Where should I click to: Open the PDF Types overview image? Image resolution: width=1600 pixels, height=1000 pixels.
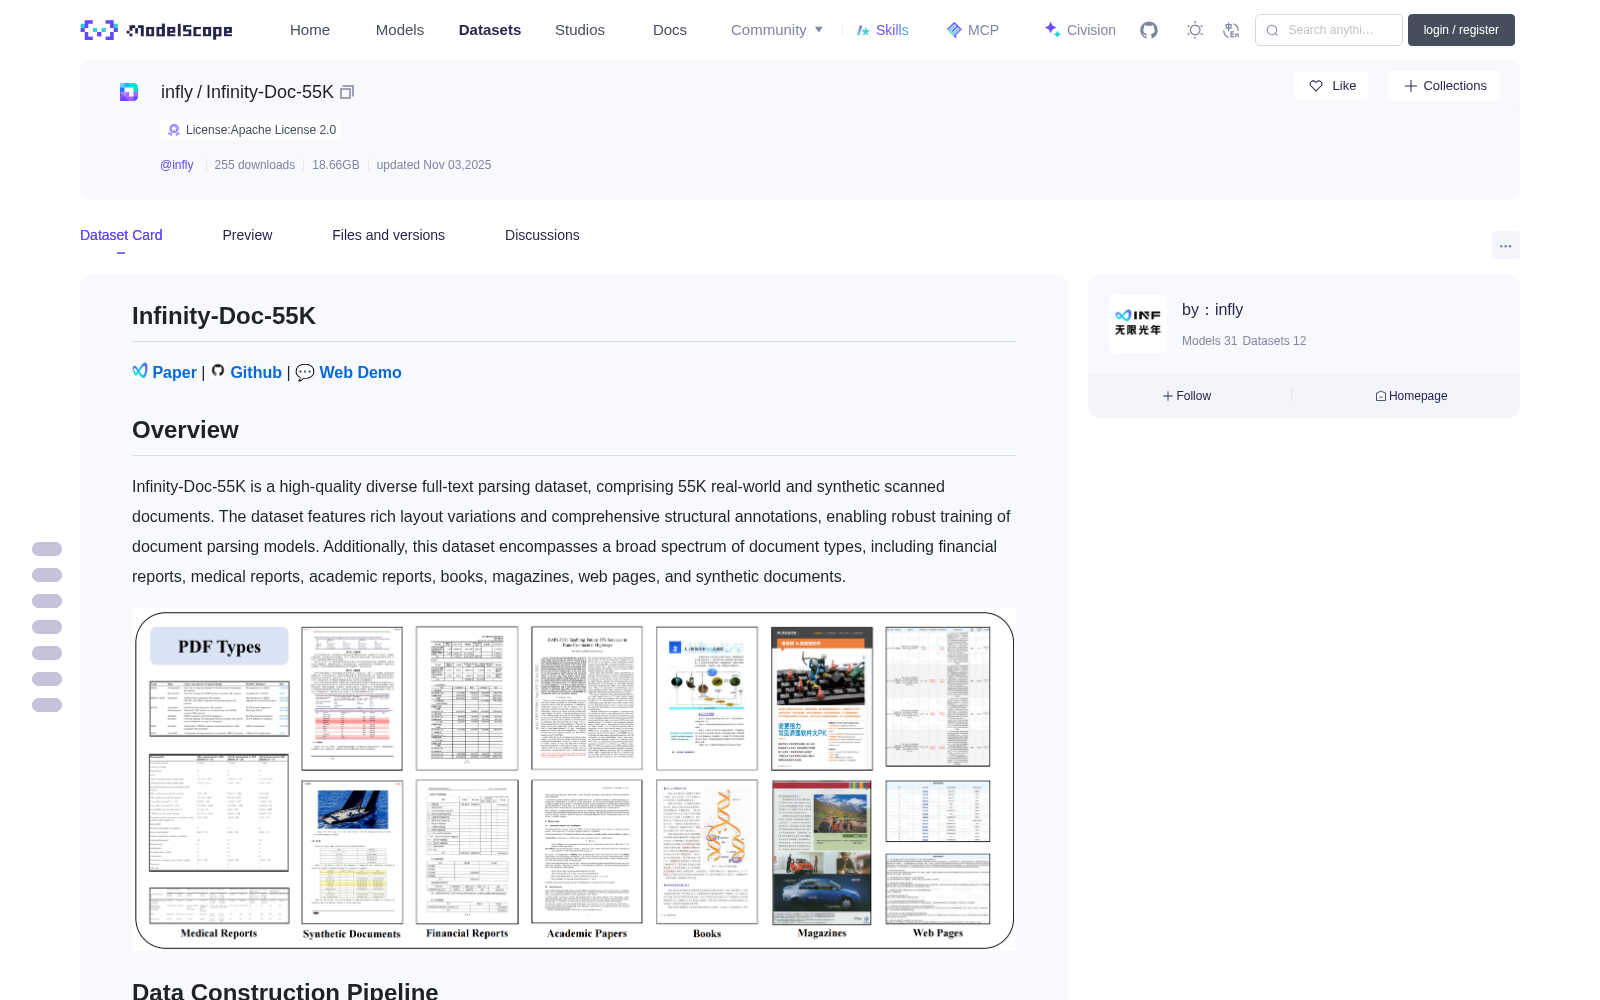[x=574, y=780]
